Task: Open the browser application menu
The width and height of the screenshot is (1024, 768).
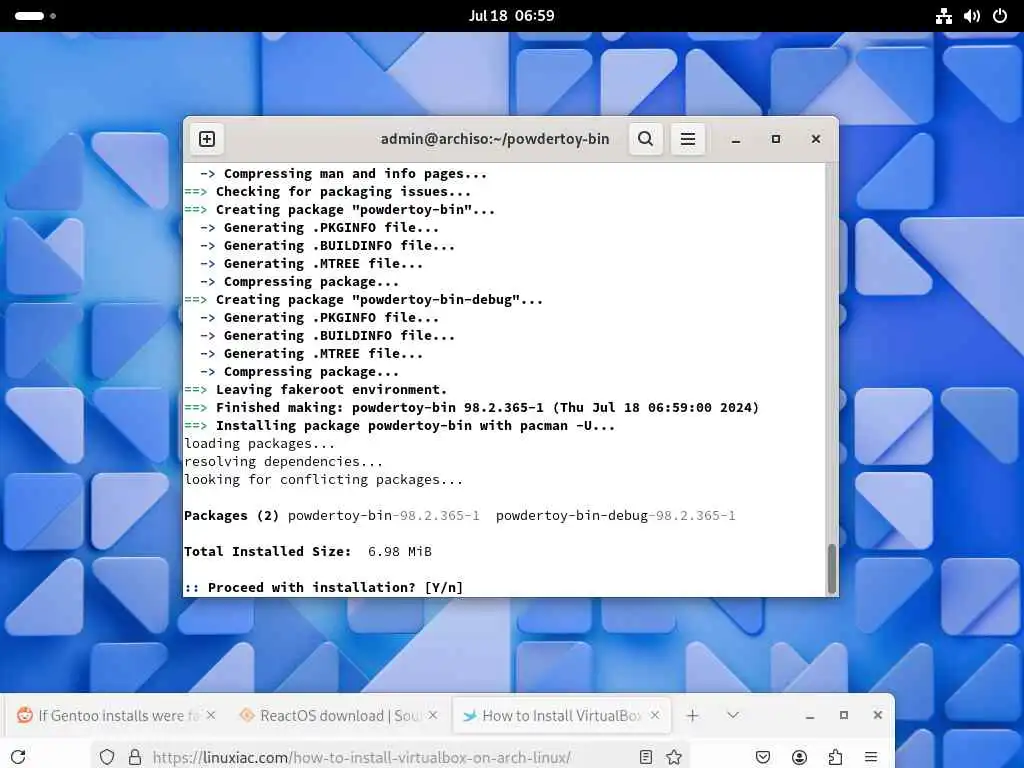Action: click(871, 757)
